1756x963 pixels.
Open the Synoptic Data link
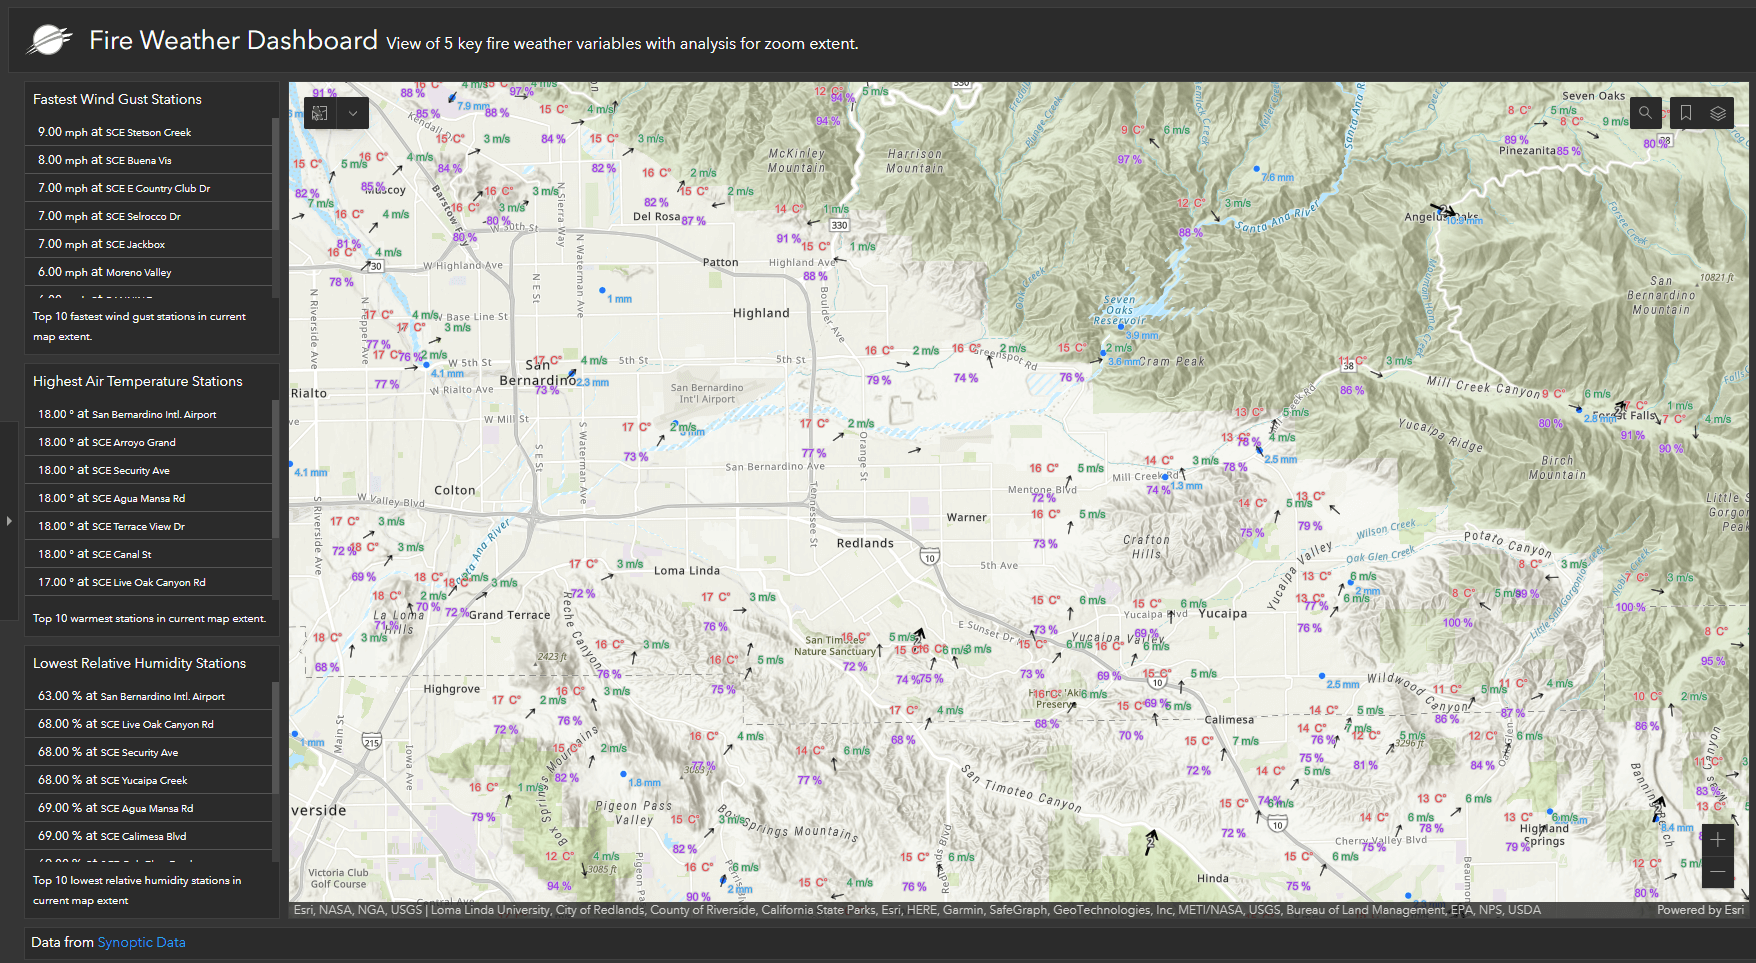[141, 942]
